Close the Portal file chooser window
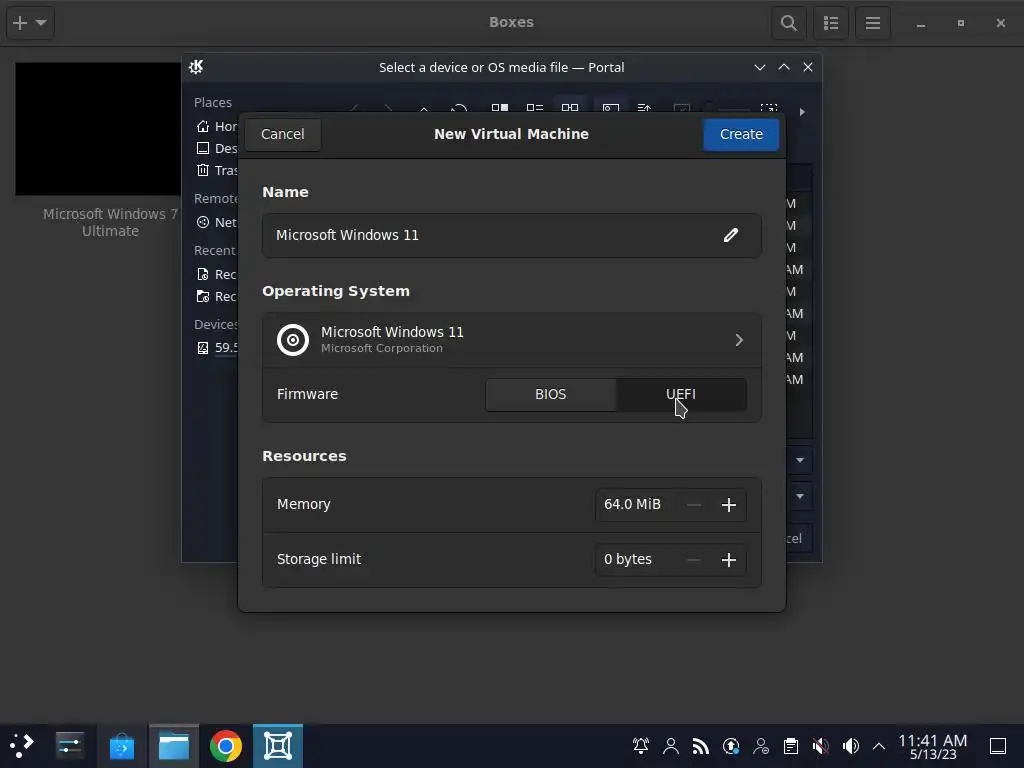Image resolution: width=1024 pixels, height=768 pixels. point(808,67)
